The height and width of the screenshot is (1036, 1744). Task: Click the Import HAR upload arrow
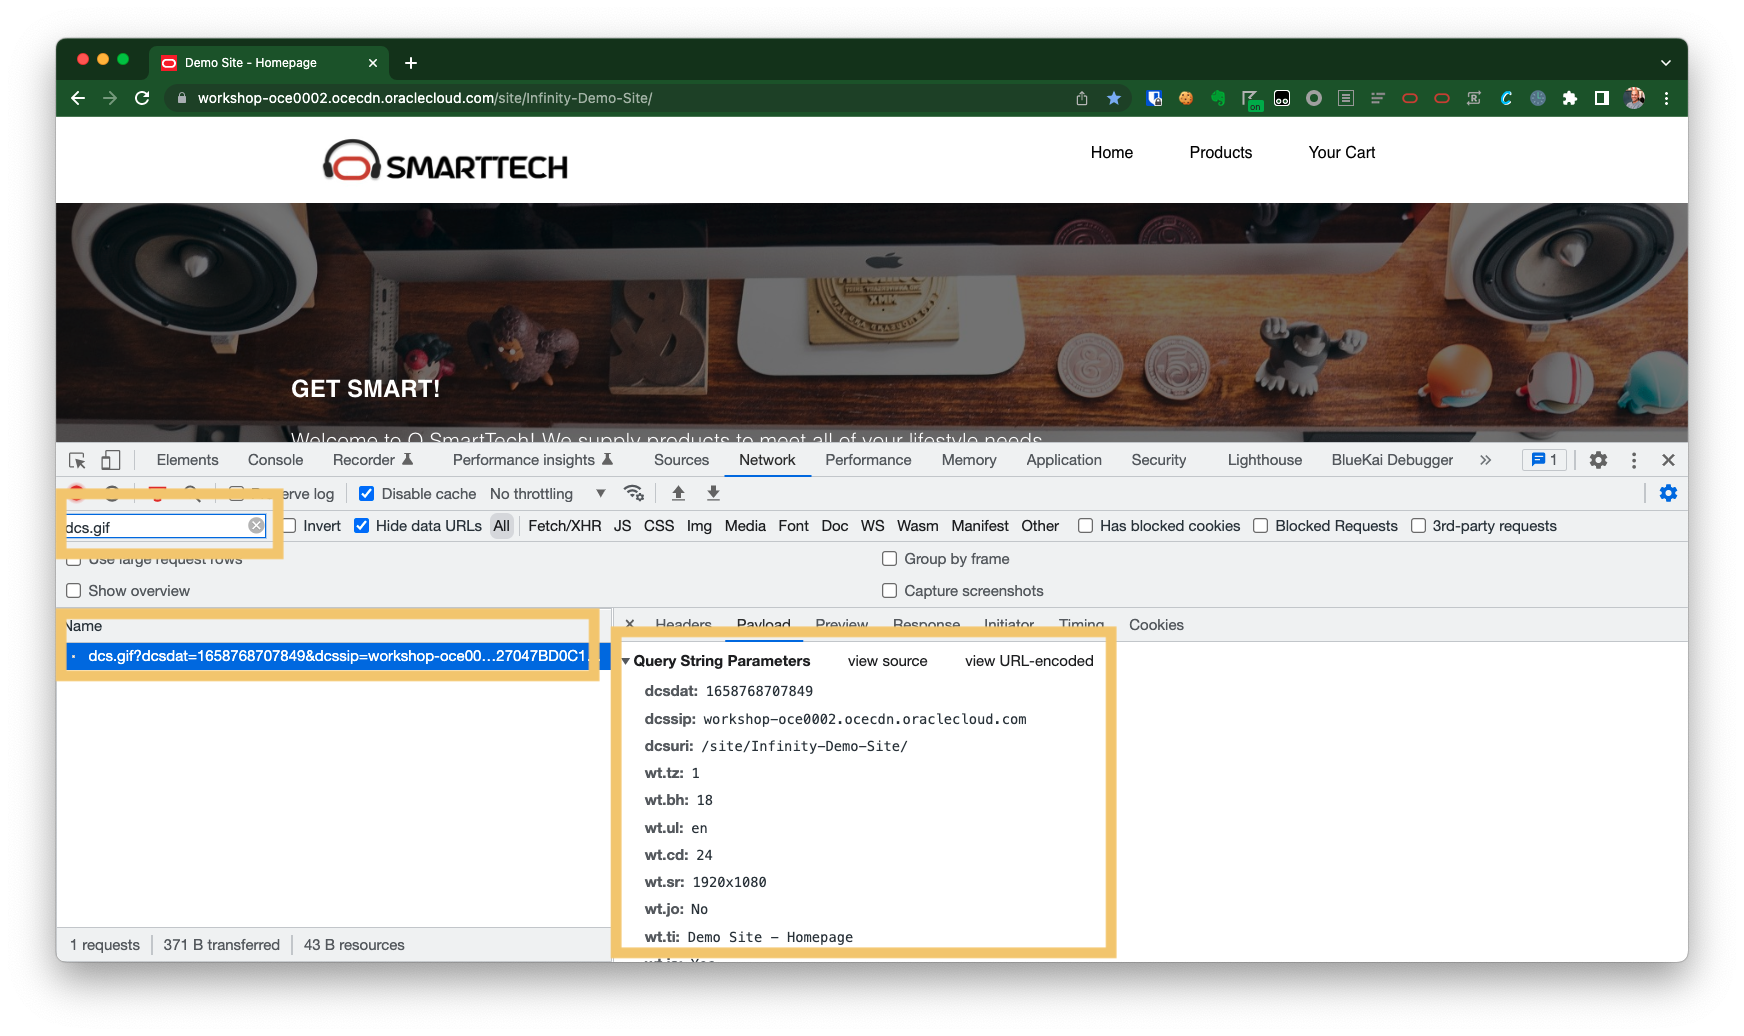(x=678, y=493)
